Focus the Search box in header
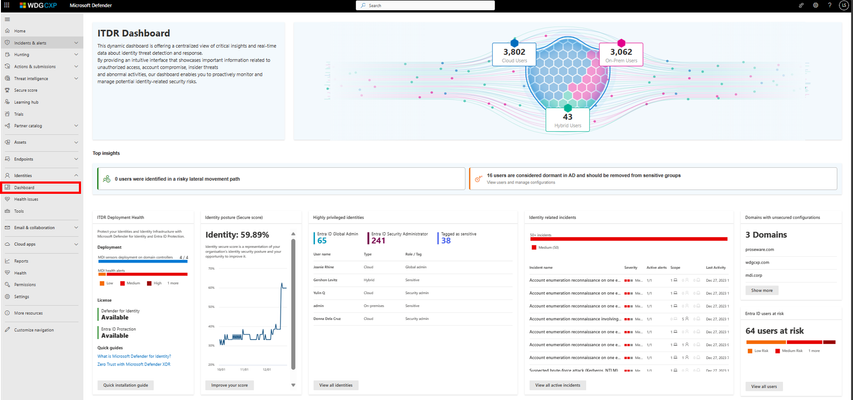The image size is (853, 400). click(425, 5)
